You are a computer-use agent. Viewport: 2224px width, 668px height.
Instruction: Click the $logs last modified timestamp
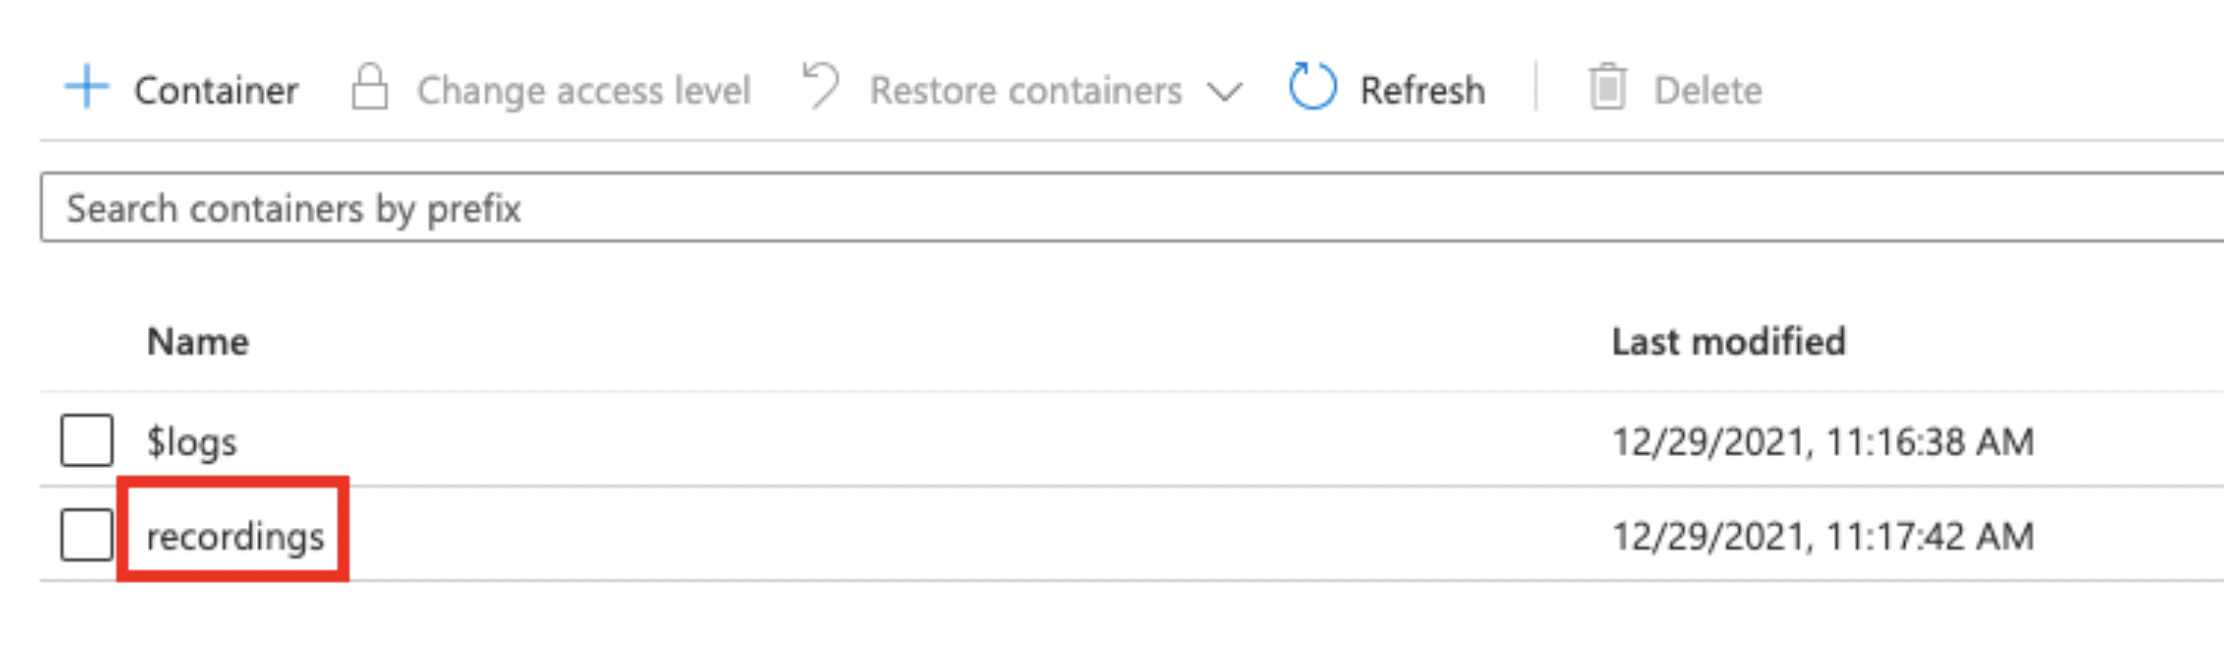click(1822, 442)
